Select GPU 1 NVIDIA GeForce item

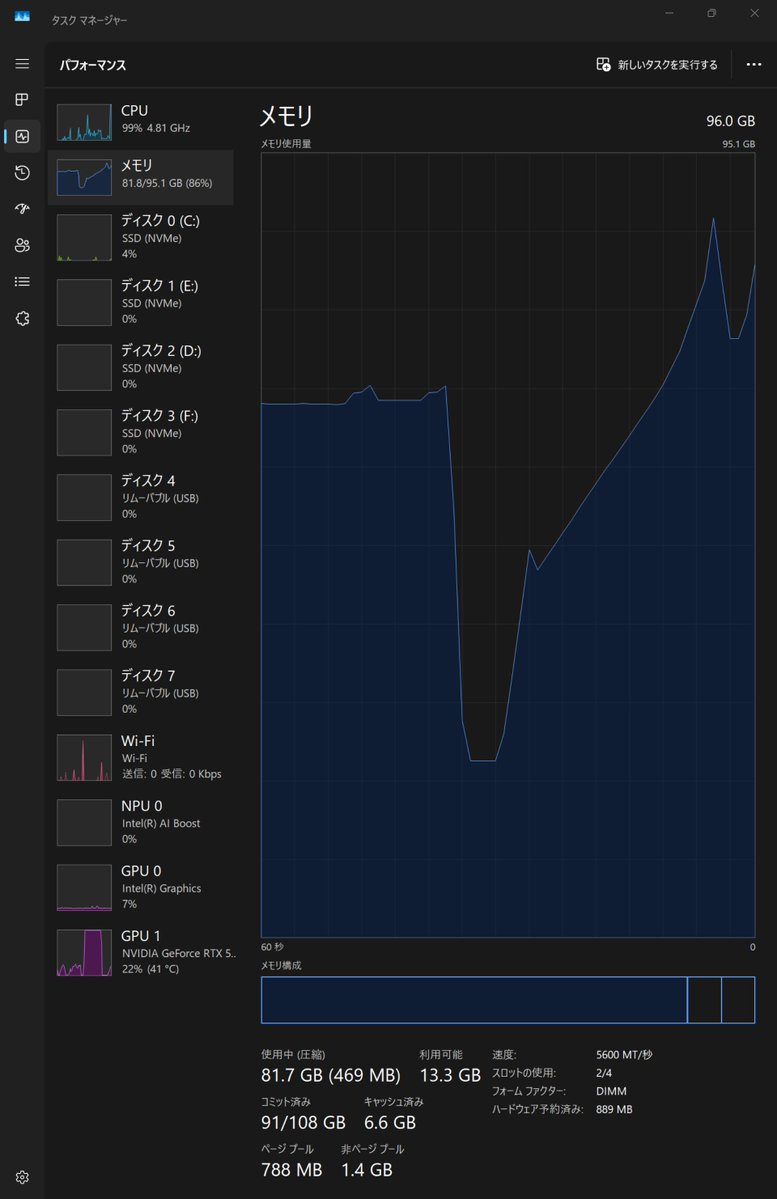141,953
